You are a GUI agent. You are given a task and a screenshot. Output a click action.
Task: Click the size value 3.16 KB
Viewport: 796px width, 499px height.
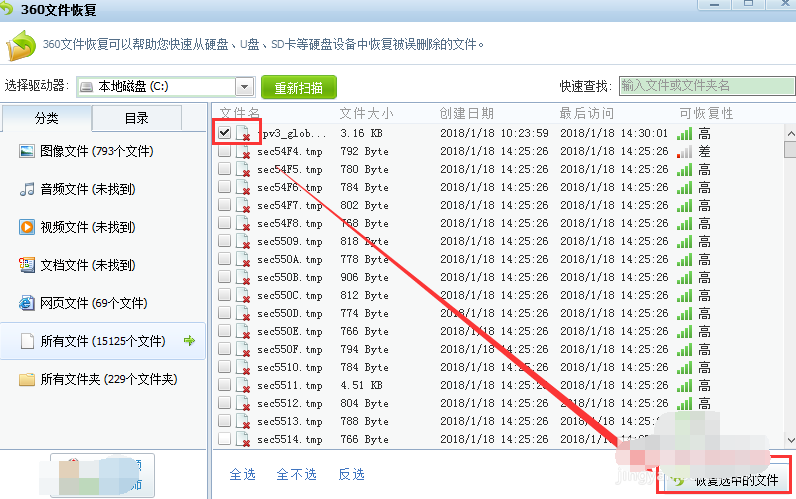[361, 134]
